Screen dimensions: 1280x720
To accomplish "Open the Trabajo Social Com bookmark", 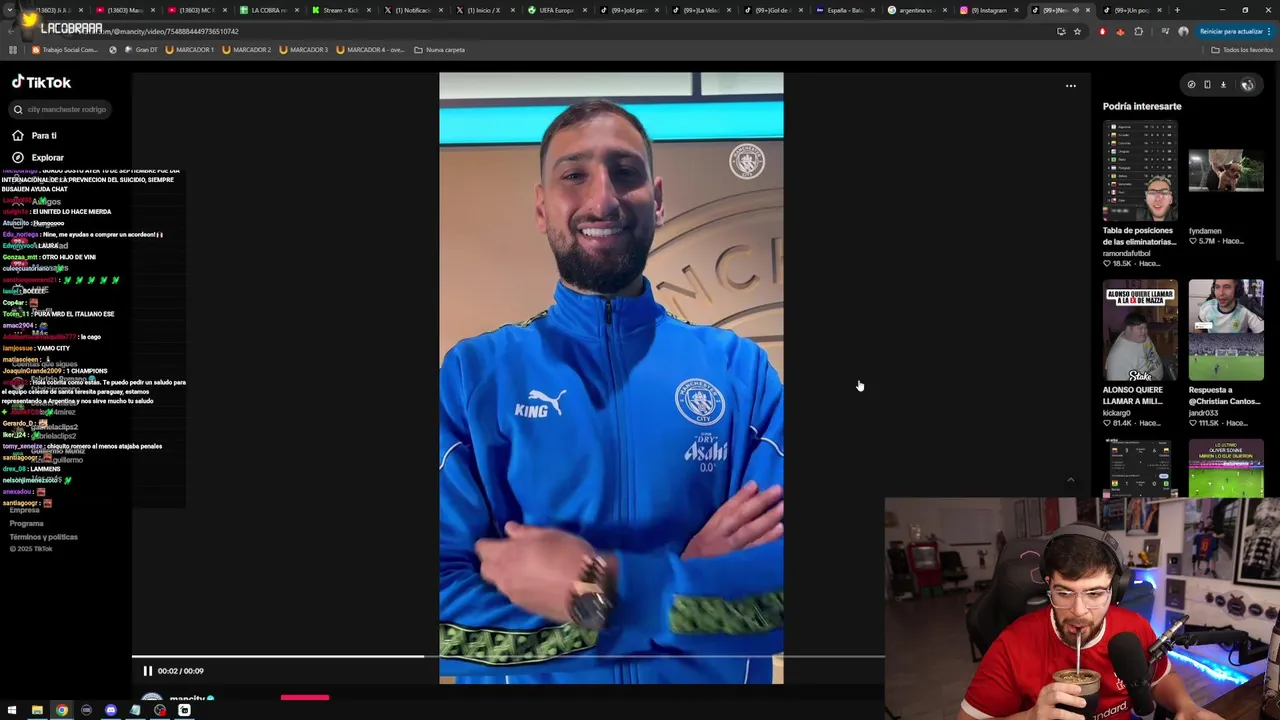I will pyautogui.click(x=65, y=49).
